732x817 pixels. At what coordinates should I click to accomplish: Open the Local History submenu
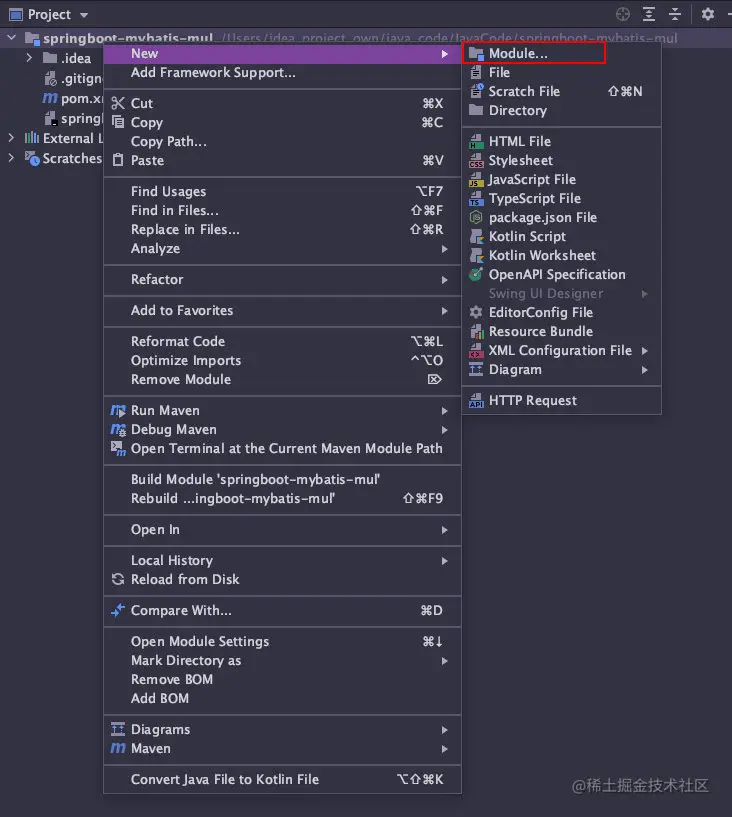click(x=282, y=561)
